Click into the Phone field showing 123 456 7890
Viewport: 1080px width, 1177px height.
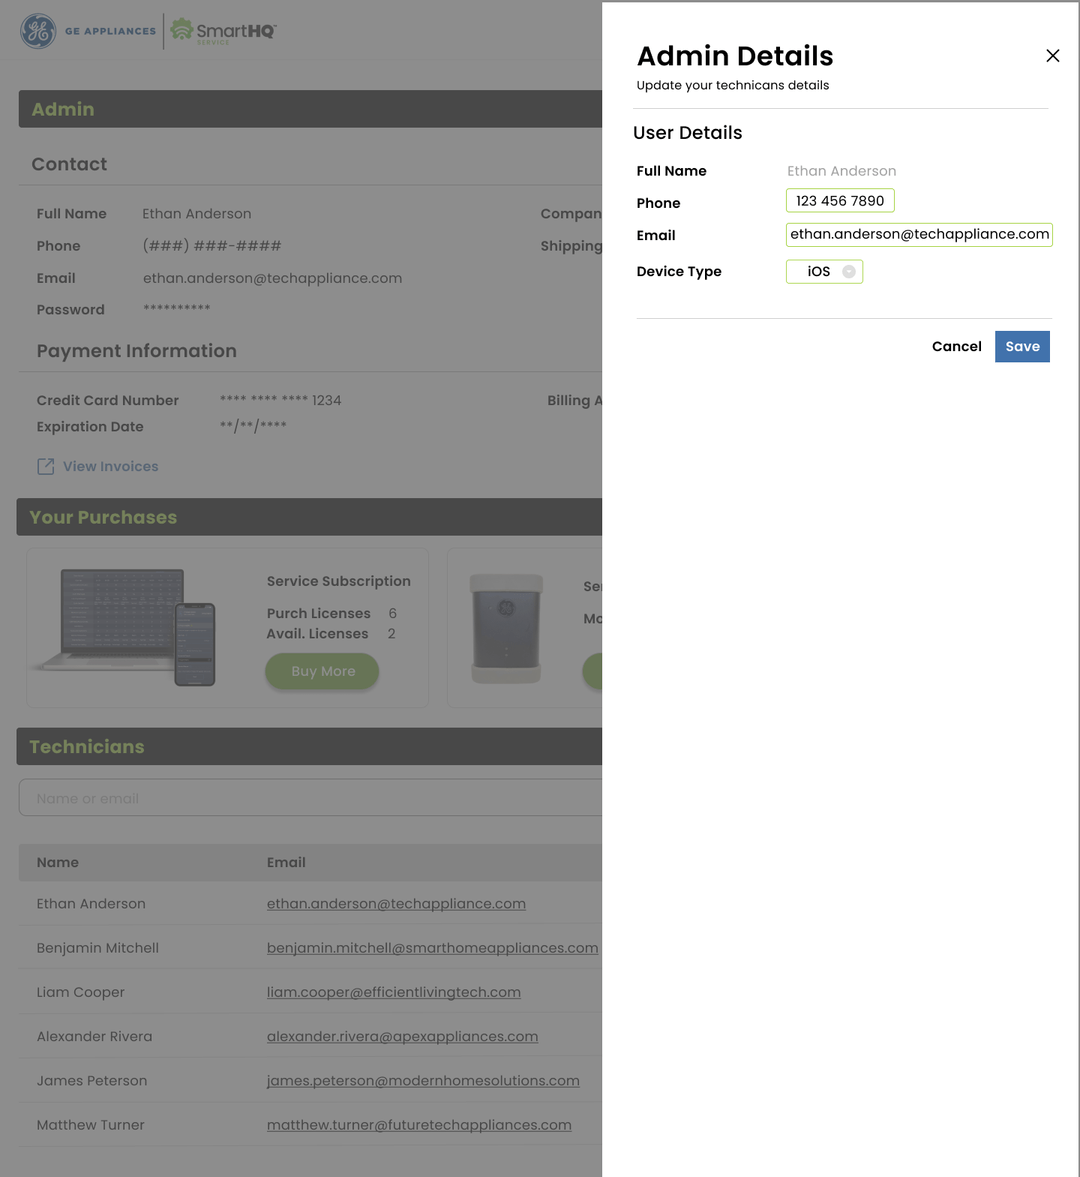[840, 200]
